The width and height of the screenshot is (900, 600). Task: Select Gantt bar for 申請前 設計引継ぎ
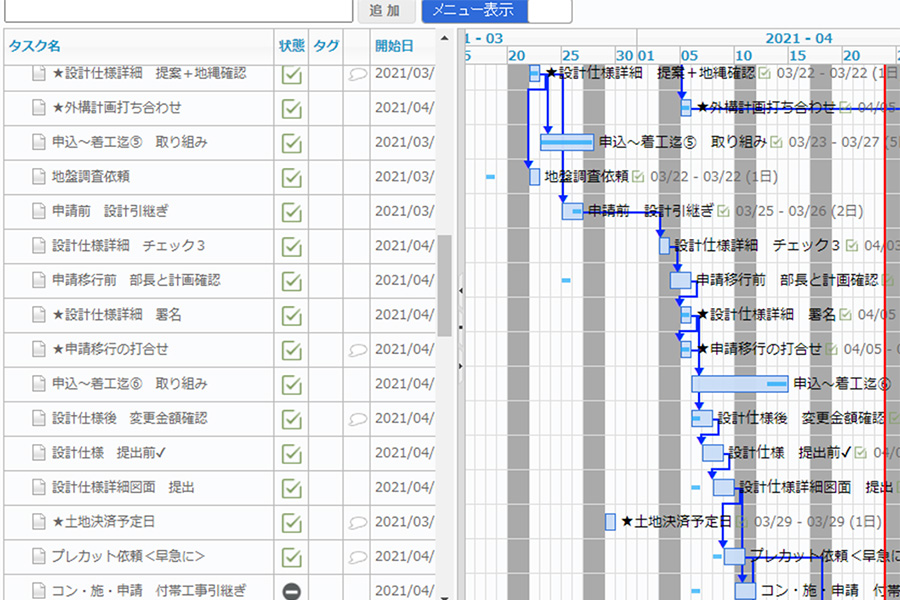pyautogui.click(x=572, y=211)
